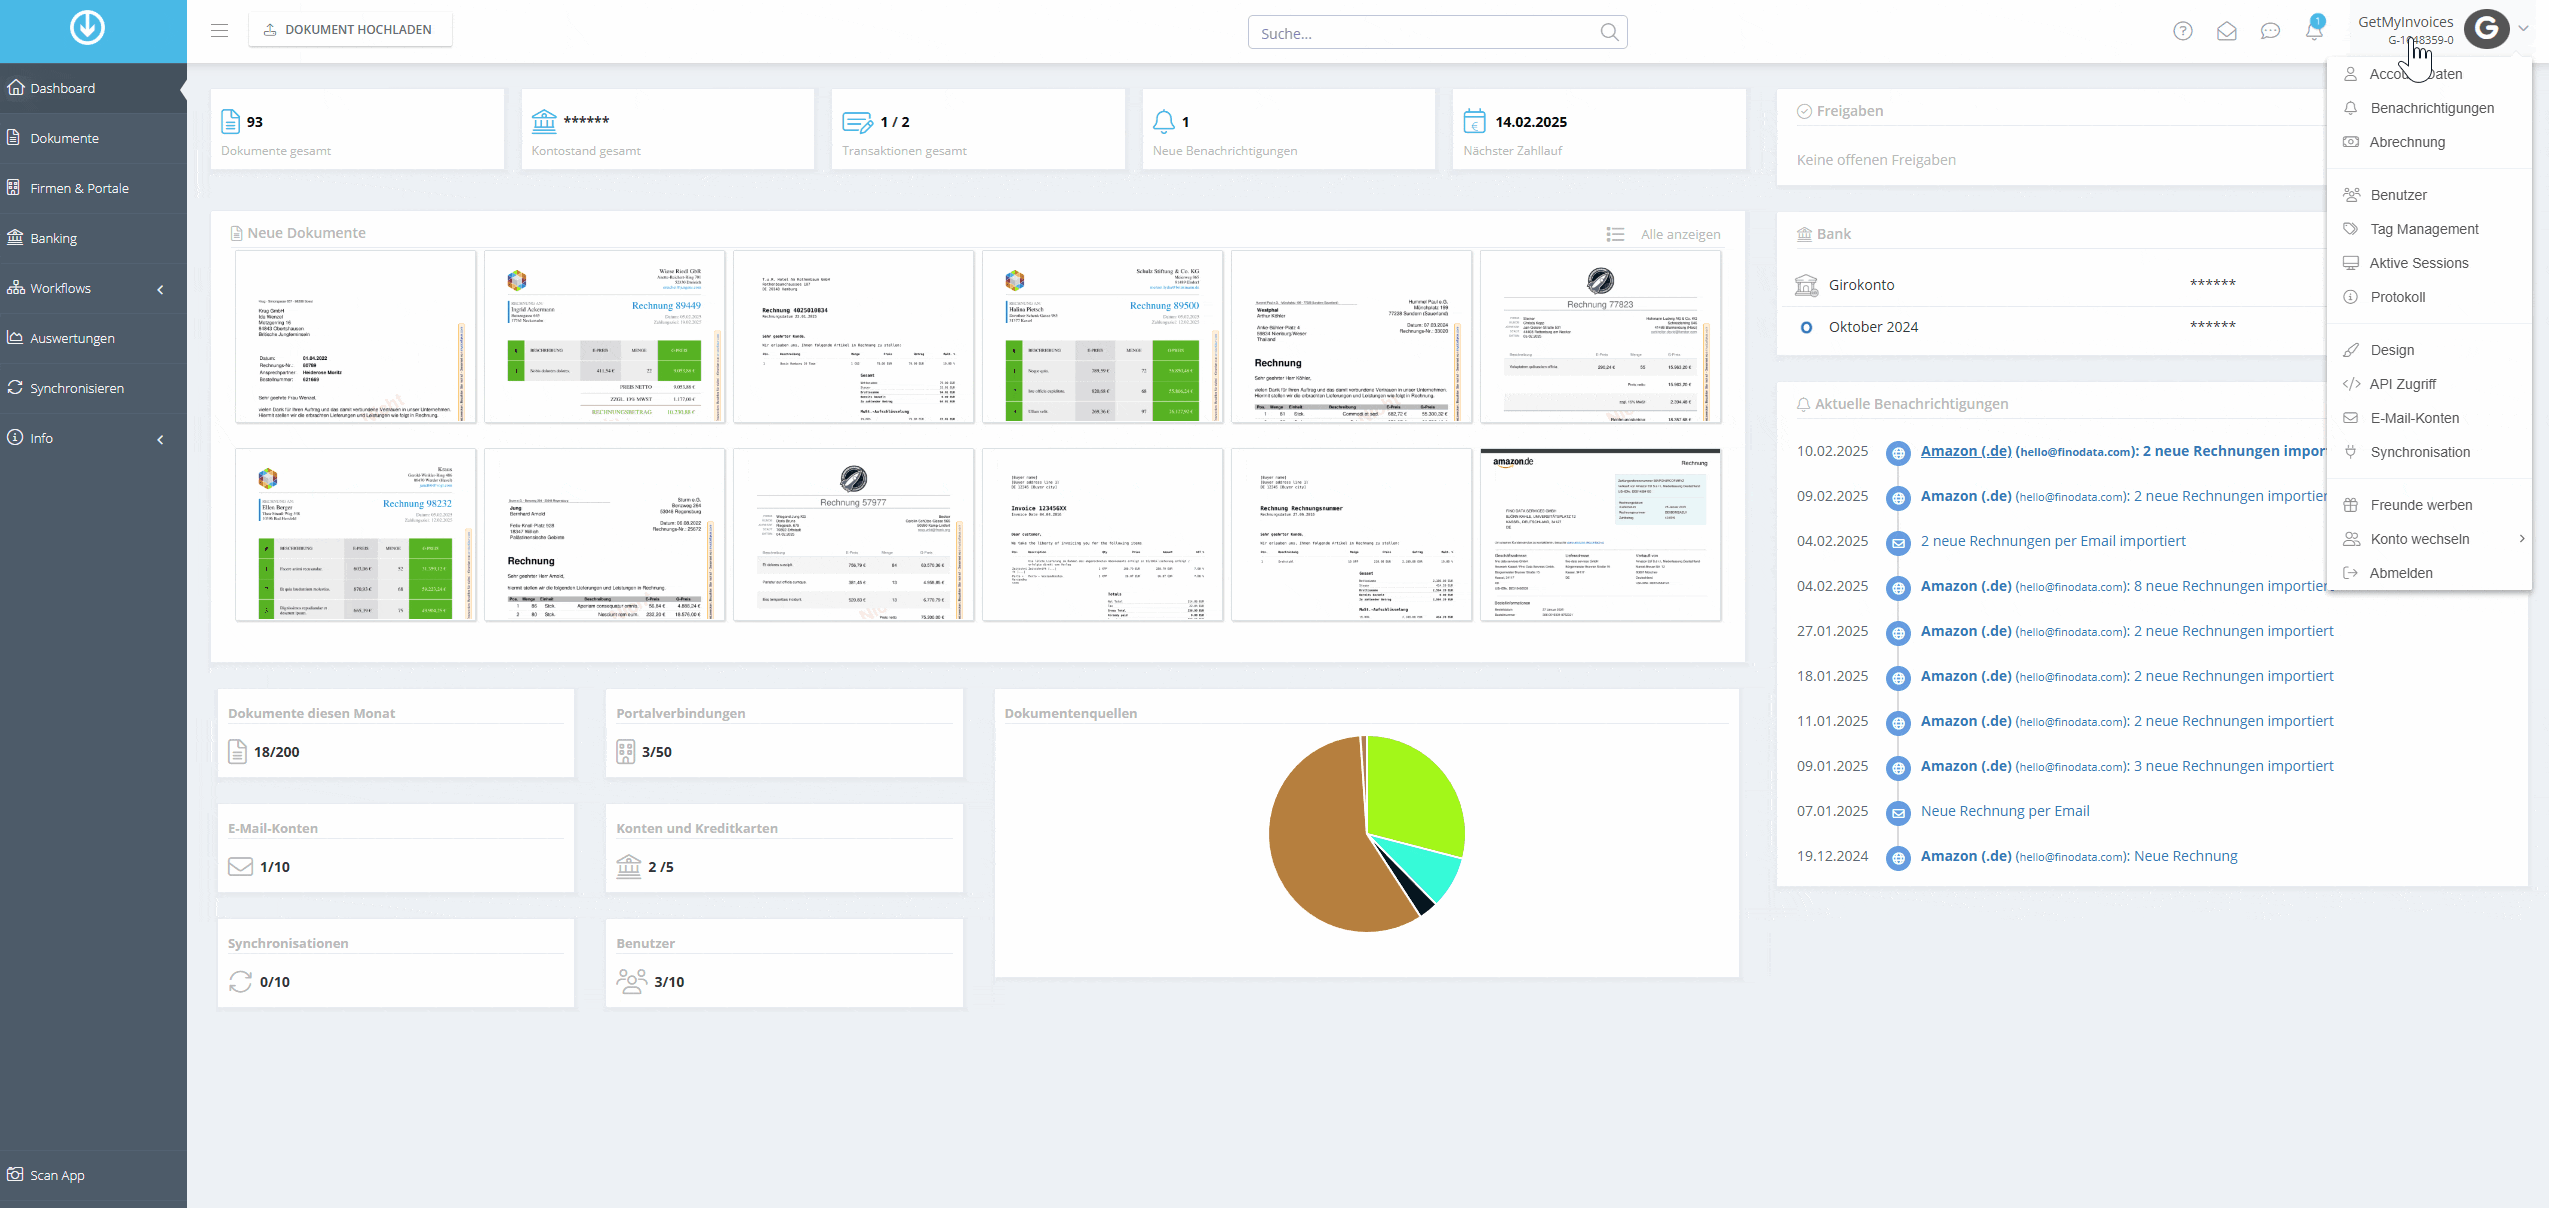
Task: Expand the Workflows sidebar chevron
Action: tap(160, 289)
